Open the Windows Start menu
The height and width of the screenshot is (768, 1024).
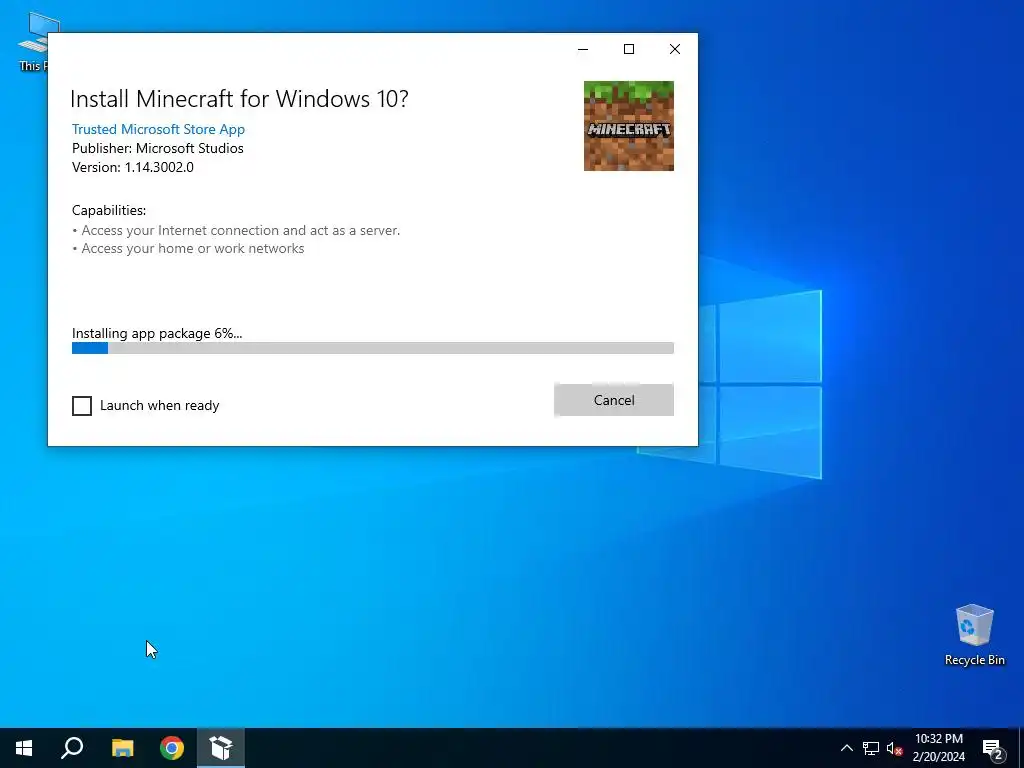[24, 748]
